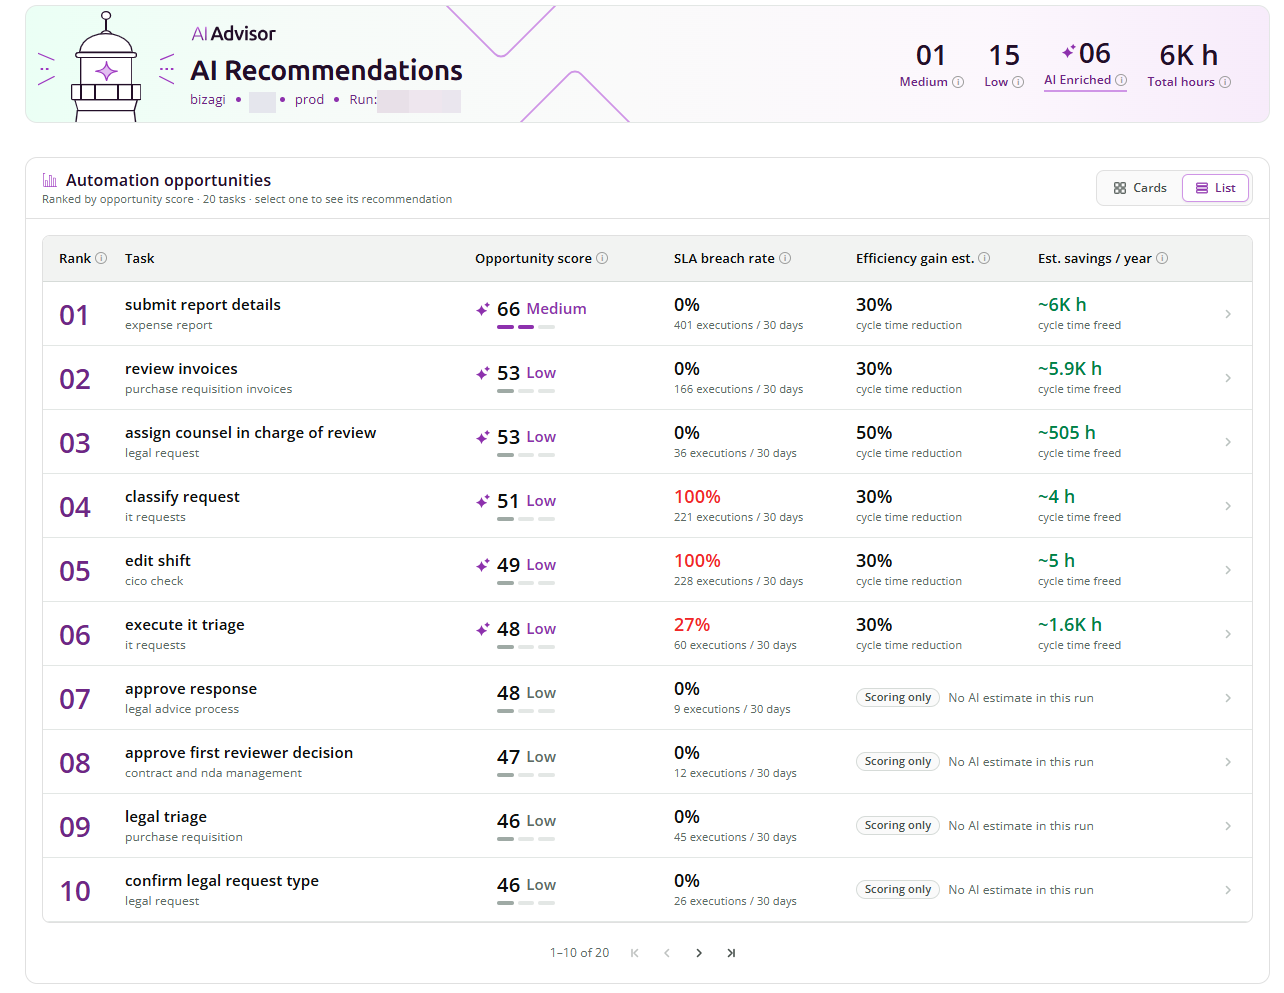Expand the edit shift row chevron
This screenshot has height=993, width=1284.
coord(1228,570)
